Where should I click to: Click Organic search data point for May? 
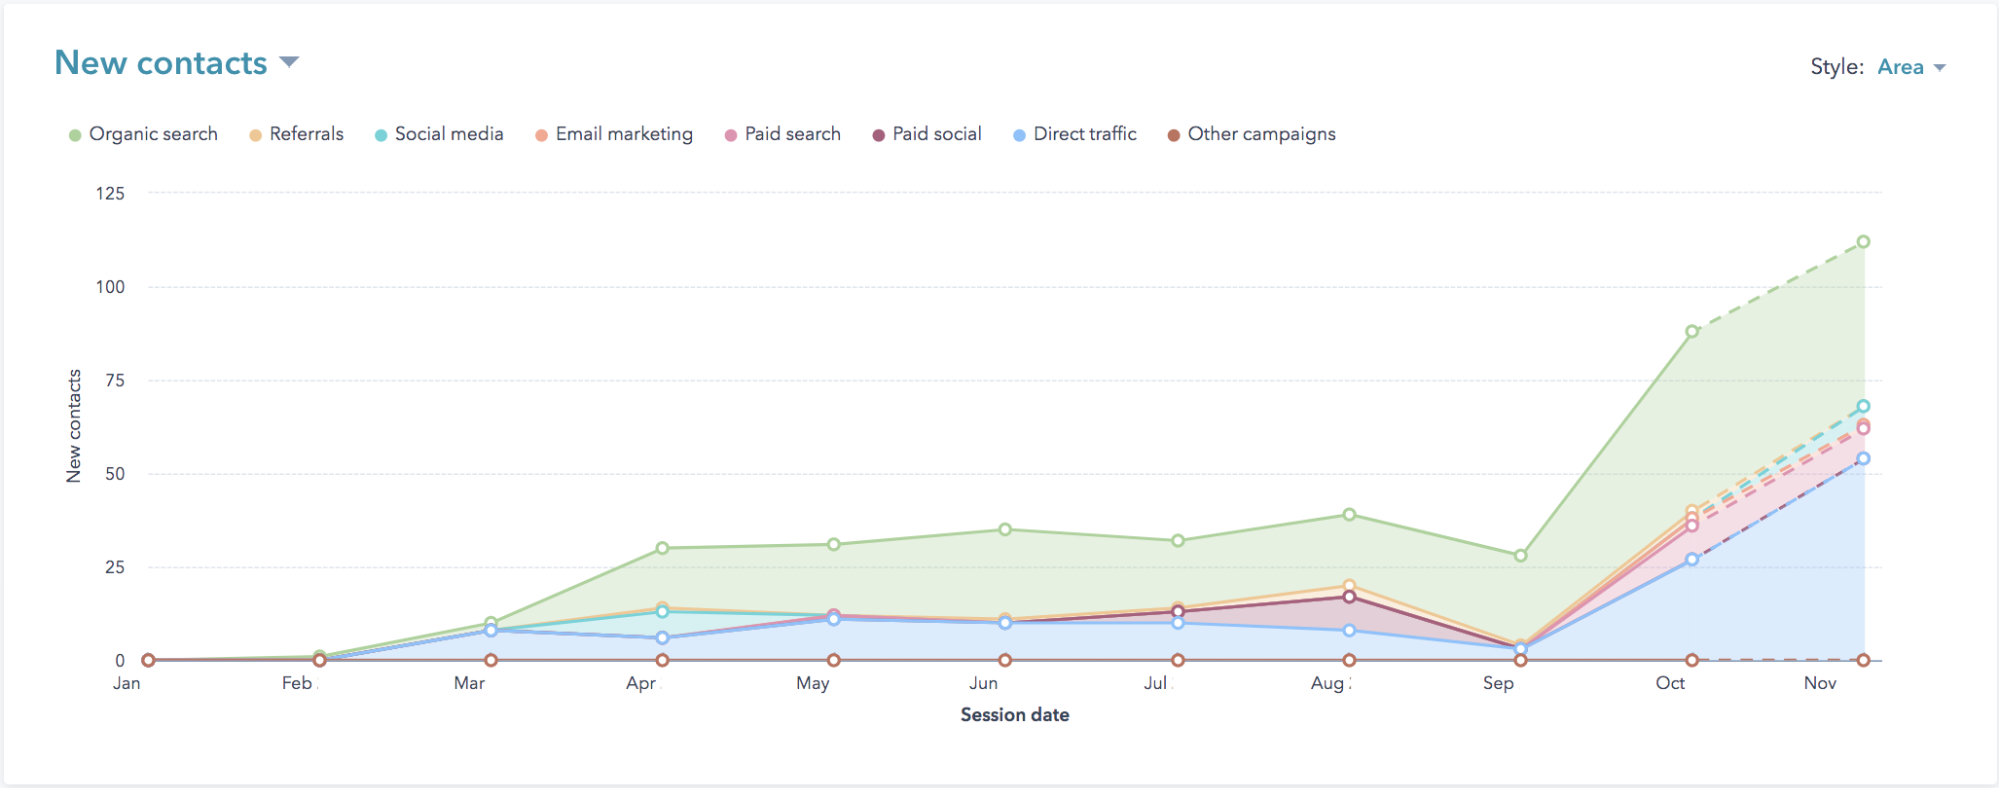pos(834,545)
